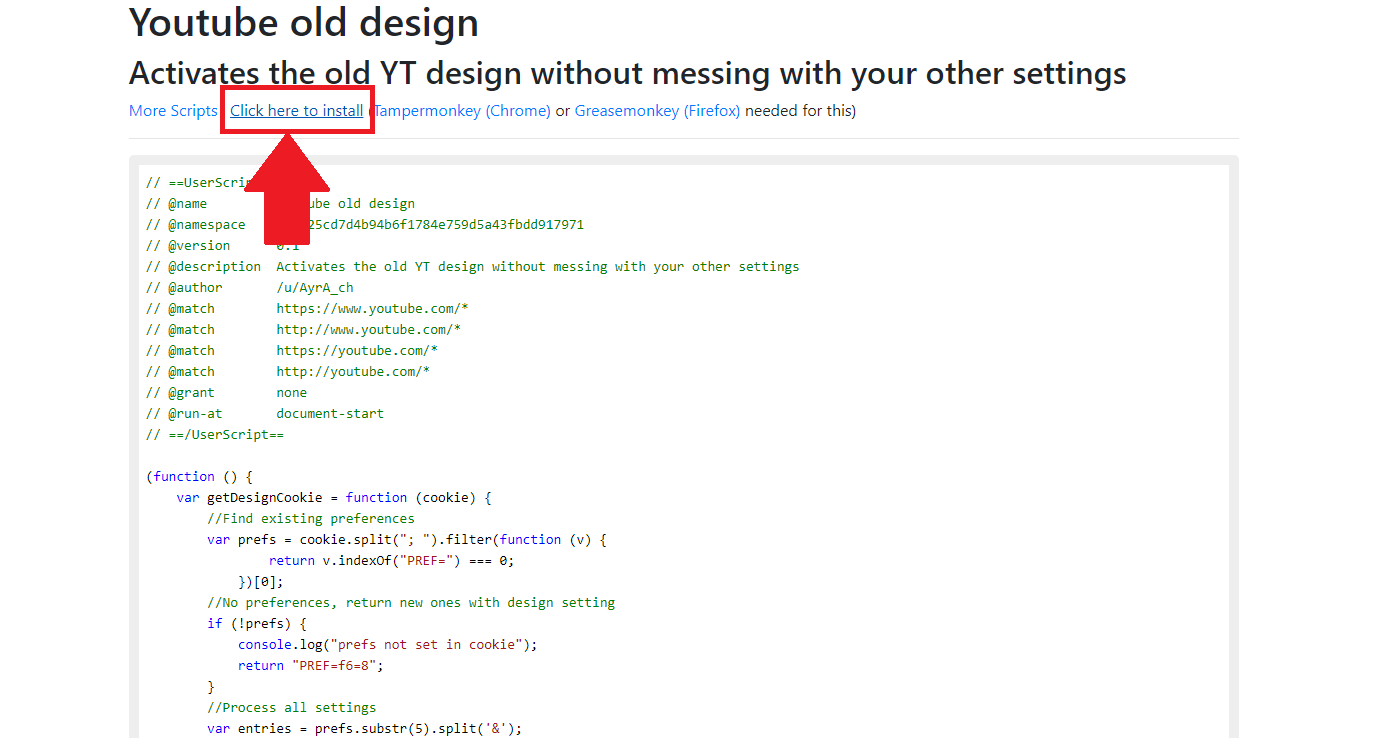
Task: Click the 'return v.indexOf("PREF=")' line
Action: tap(392, 561)
